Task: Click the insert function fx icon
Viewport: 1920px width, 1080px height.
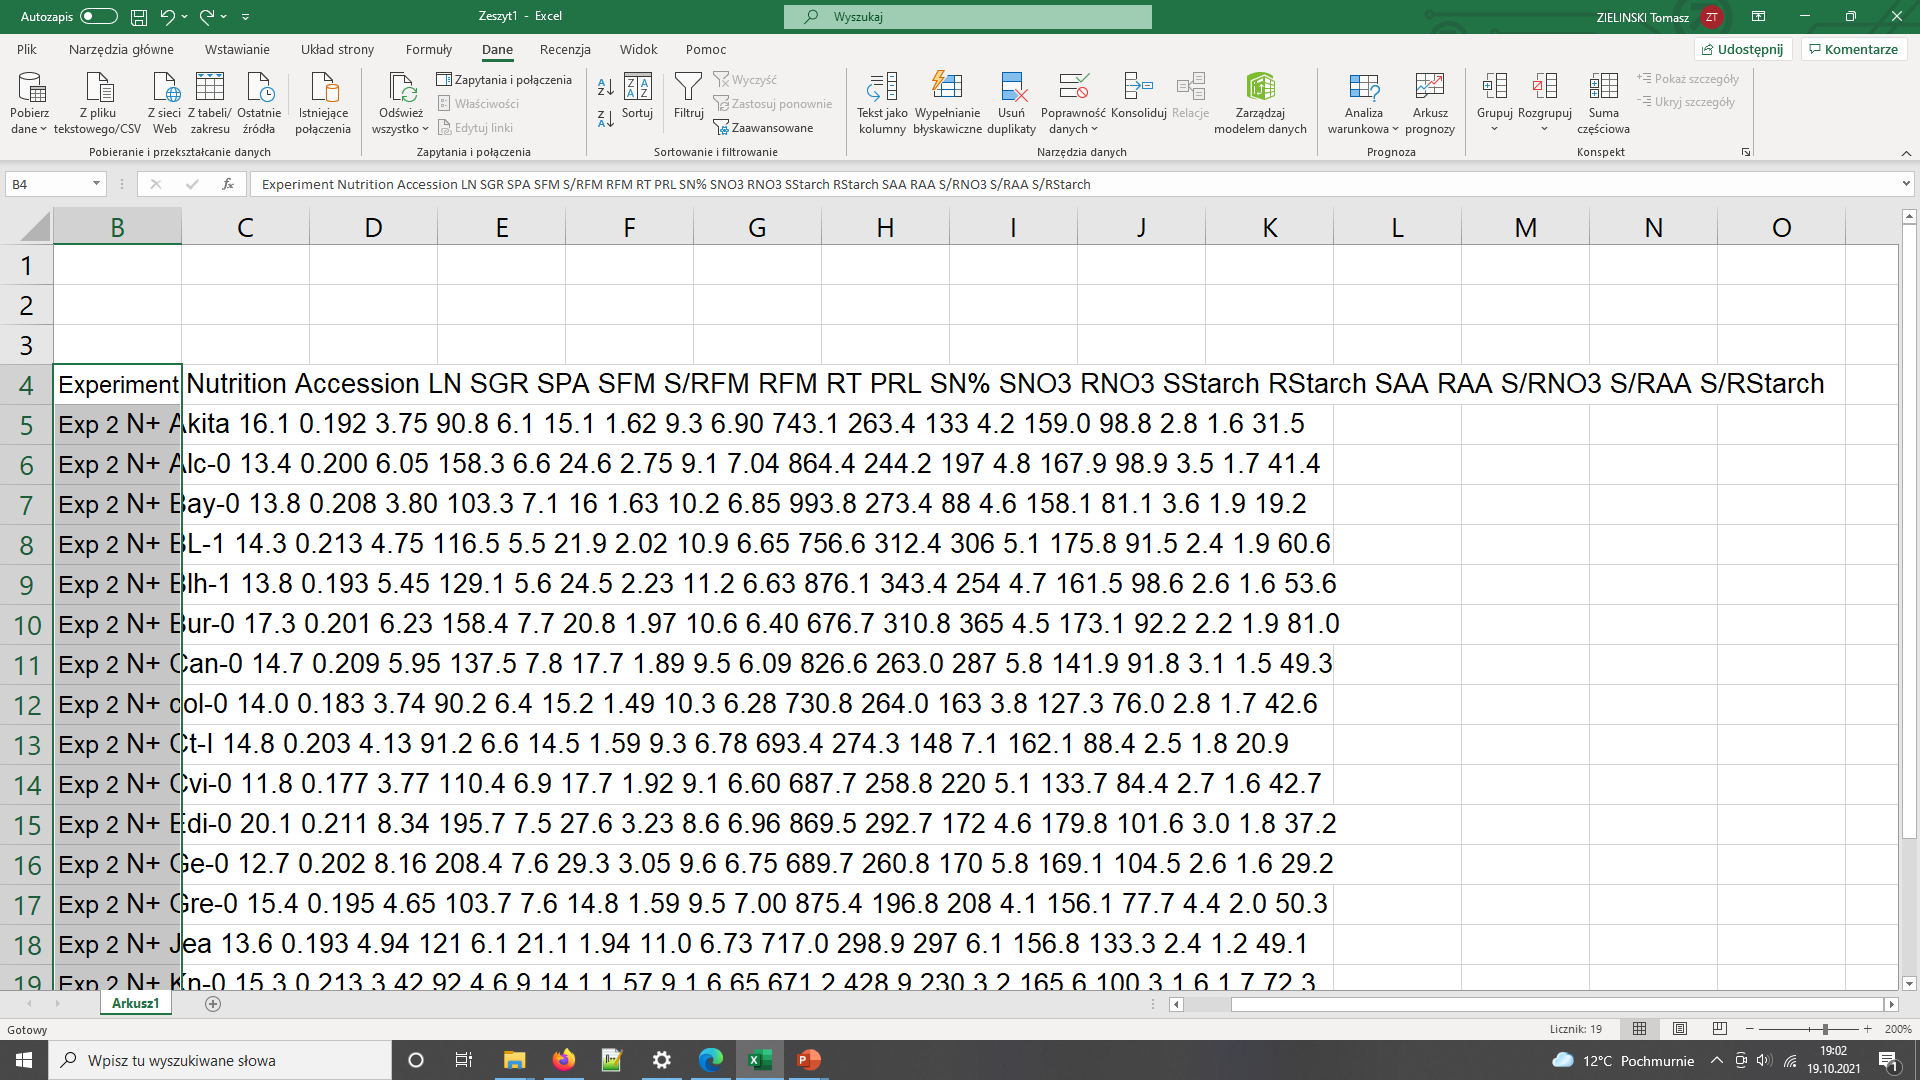Action: point(228,184)
